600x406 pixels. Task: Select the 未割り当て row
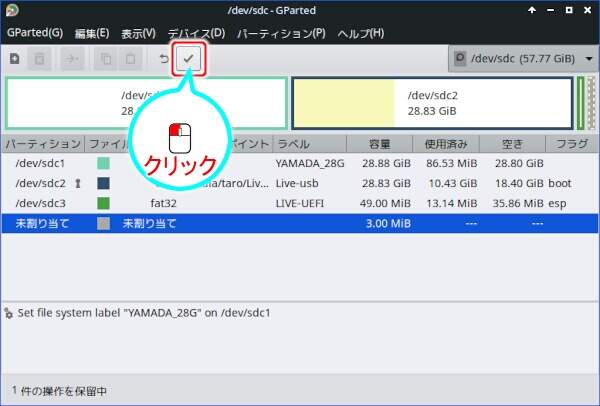[x=300, y=223]
